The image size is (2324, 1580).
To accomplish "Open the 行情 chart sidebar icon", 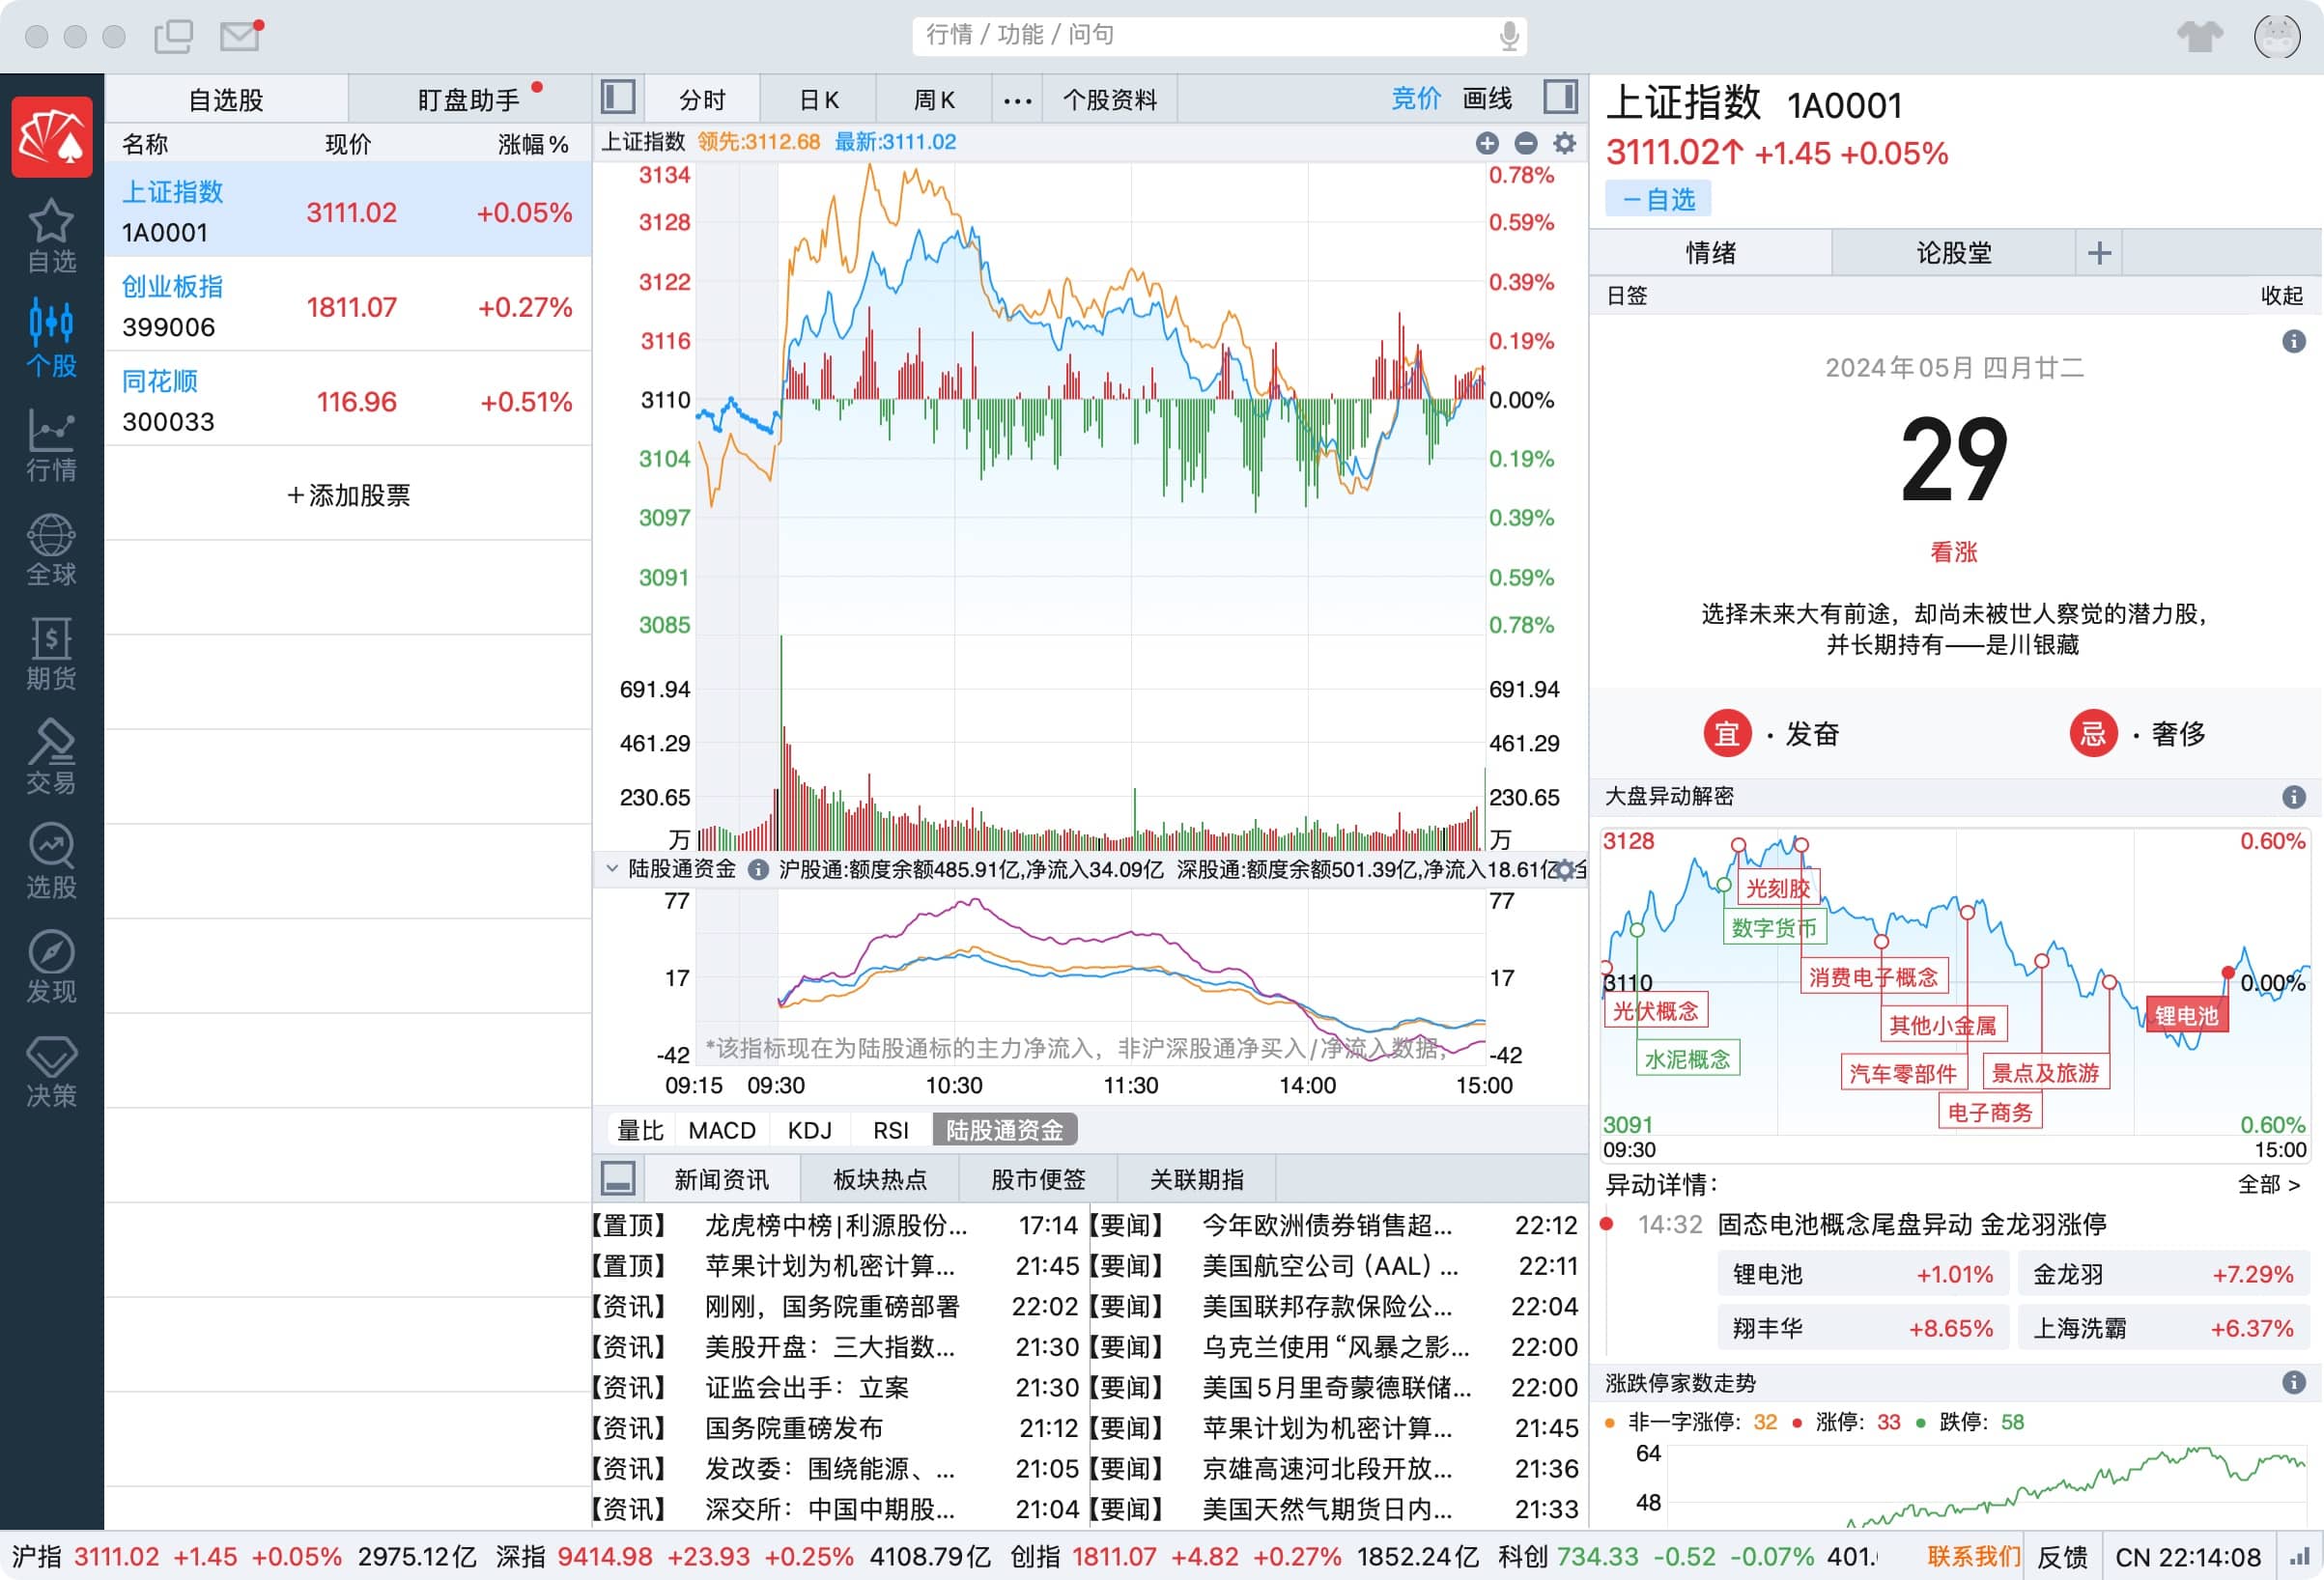I will click(x=51, y=444).
